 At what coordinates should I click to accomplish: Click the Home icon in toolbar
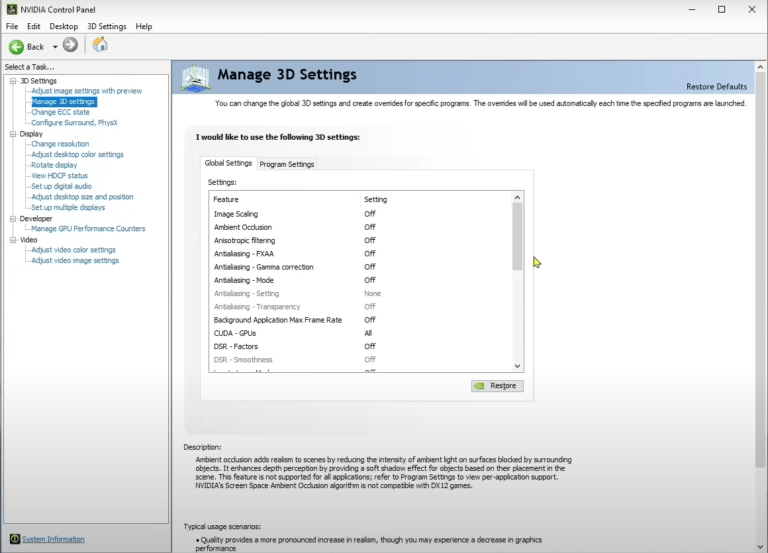pos(100,45)
